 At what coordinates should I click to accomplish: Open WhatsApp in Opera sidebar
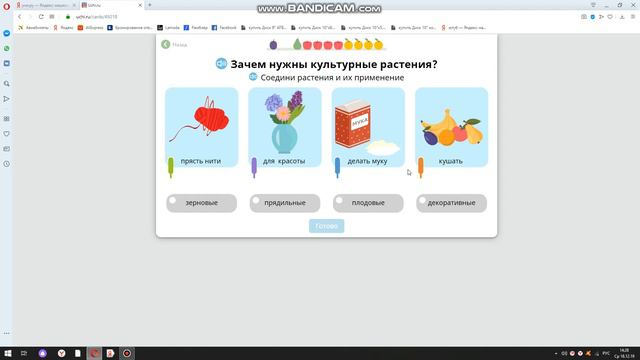[x=7, y=49]
